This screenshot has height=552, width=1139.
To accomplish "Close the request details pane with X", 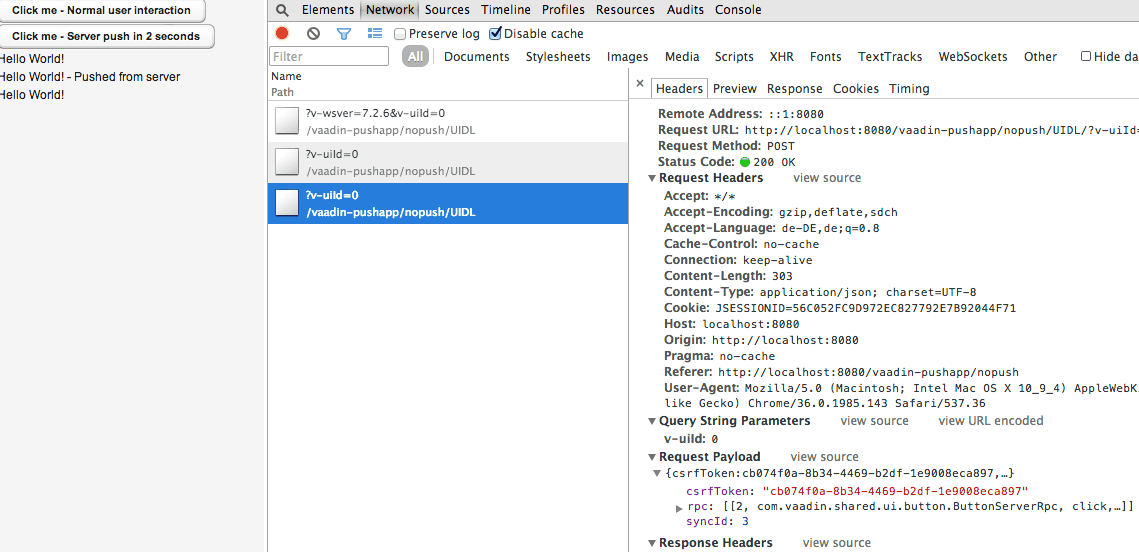I will (x=640, y=85).
